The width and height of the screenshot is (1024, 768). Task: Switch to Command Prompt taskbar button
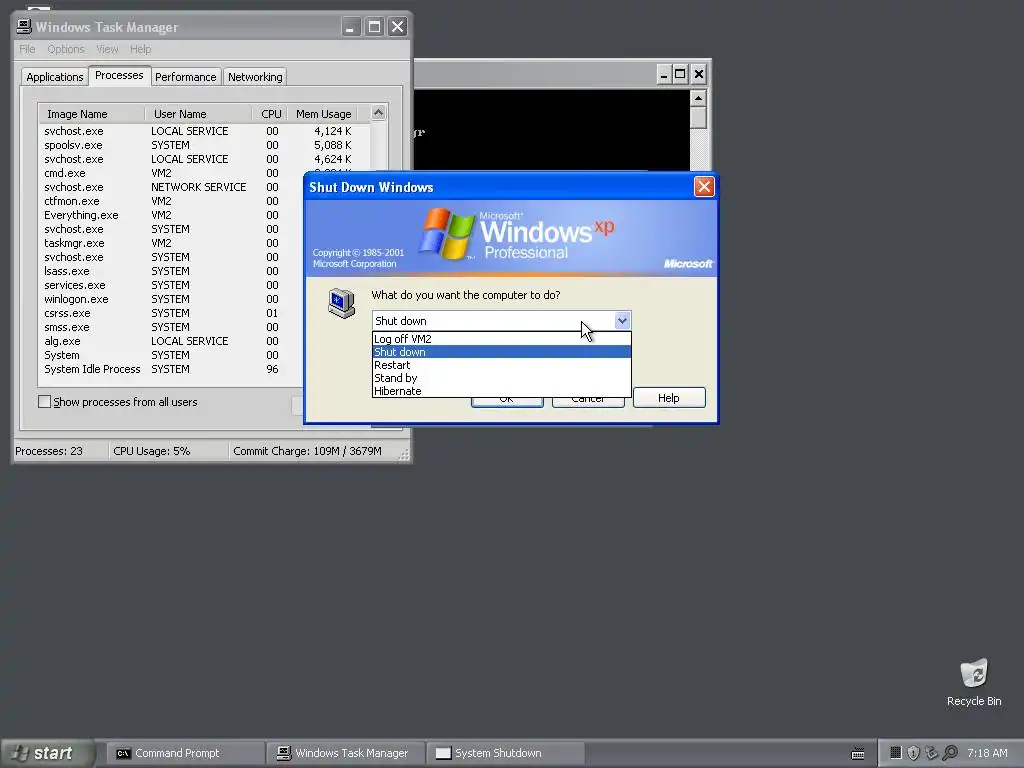pyautogui.click(x=184, y=753)
